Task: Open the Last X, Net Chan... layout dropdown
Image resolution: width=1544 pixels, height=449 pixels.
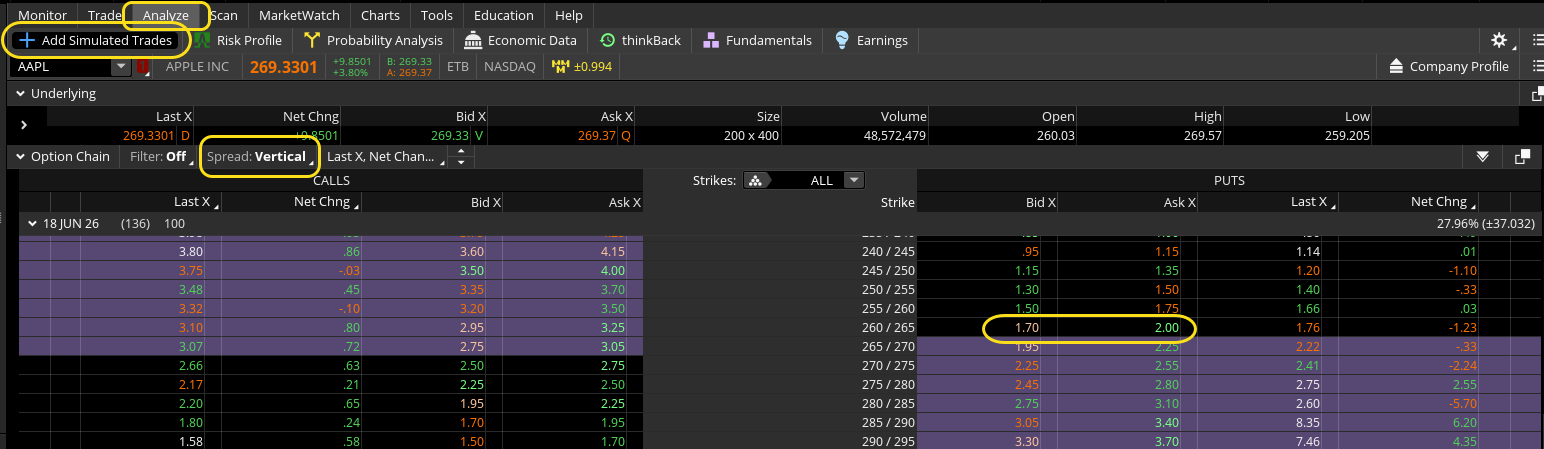Action: coord(384,157)
